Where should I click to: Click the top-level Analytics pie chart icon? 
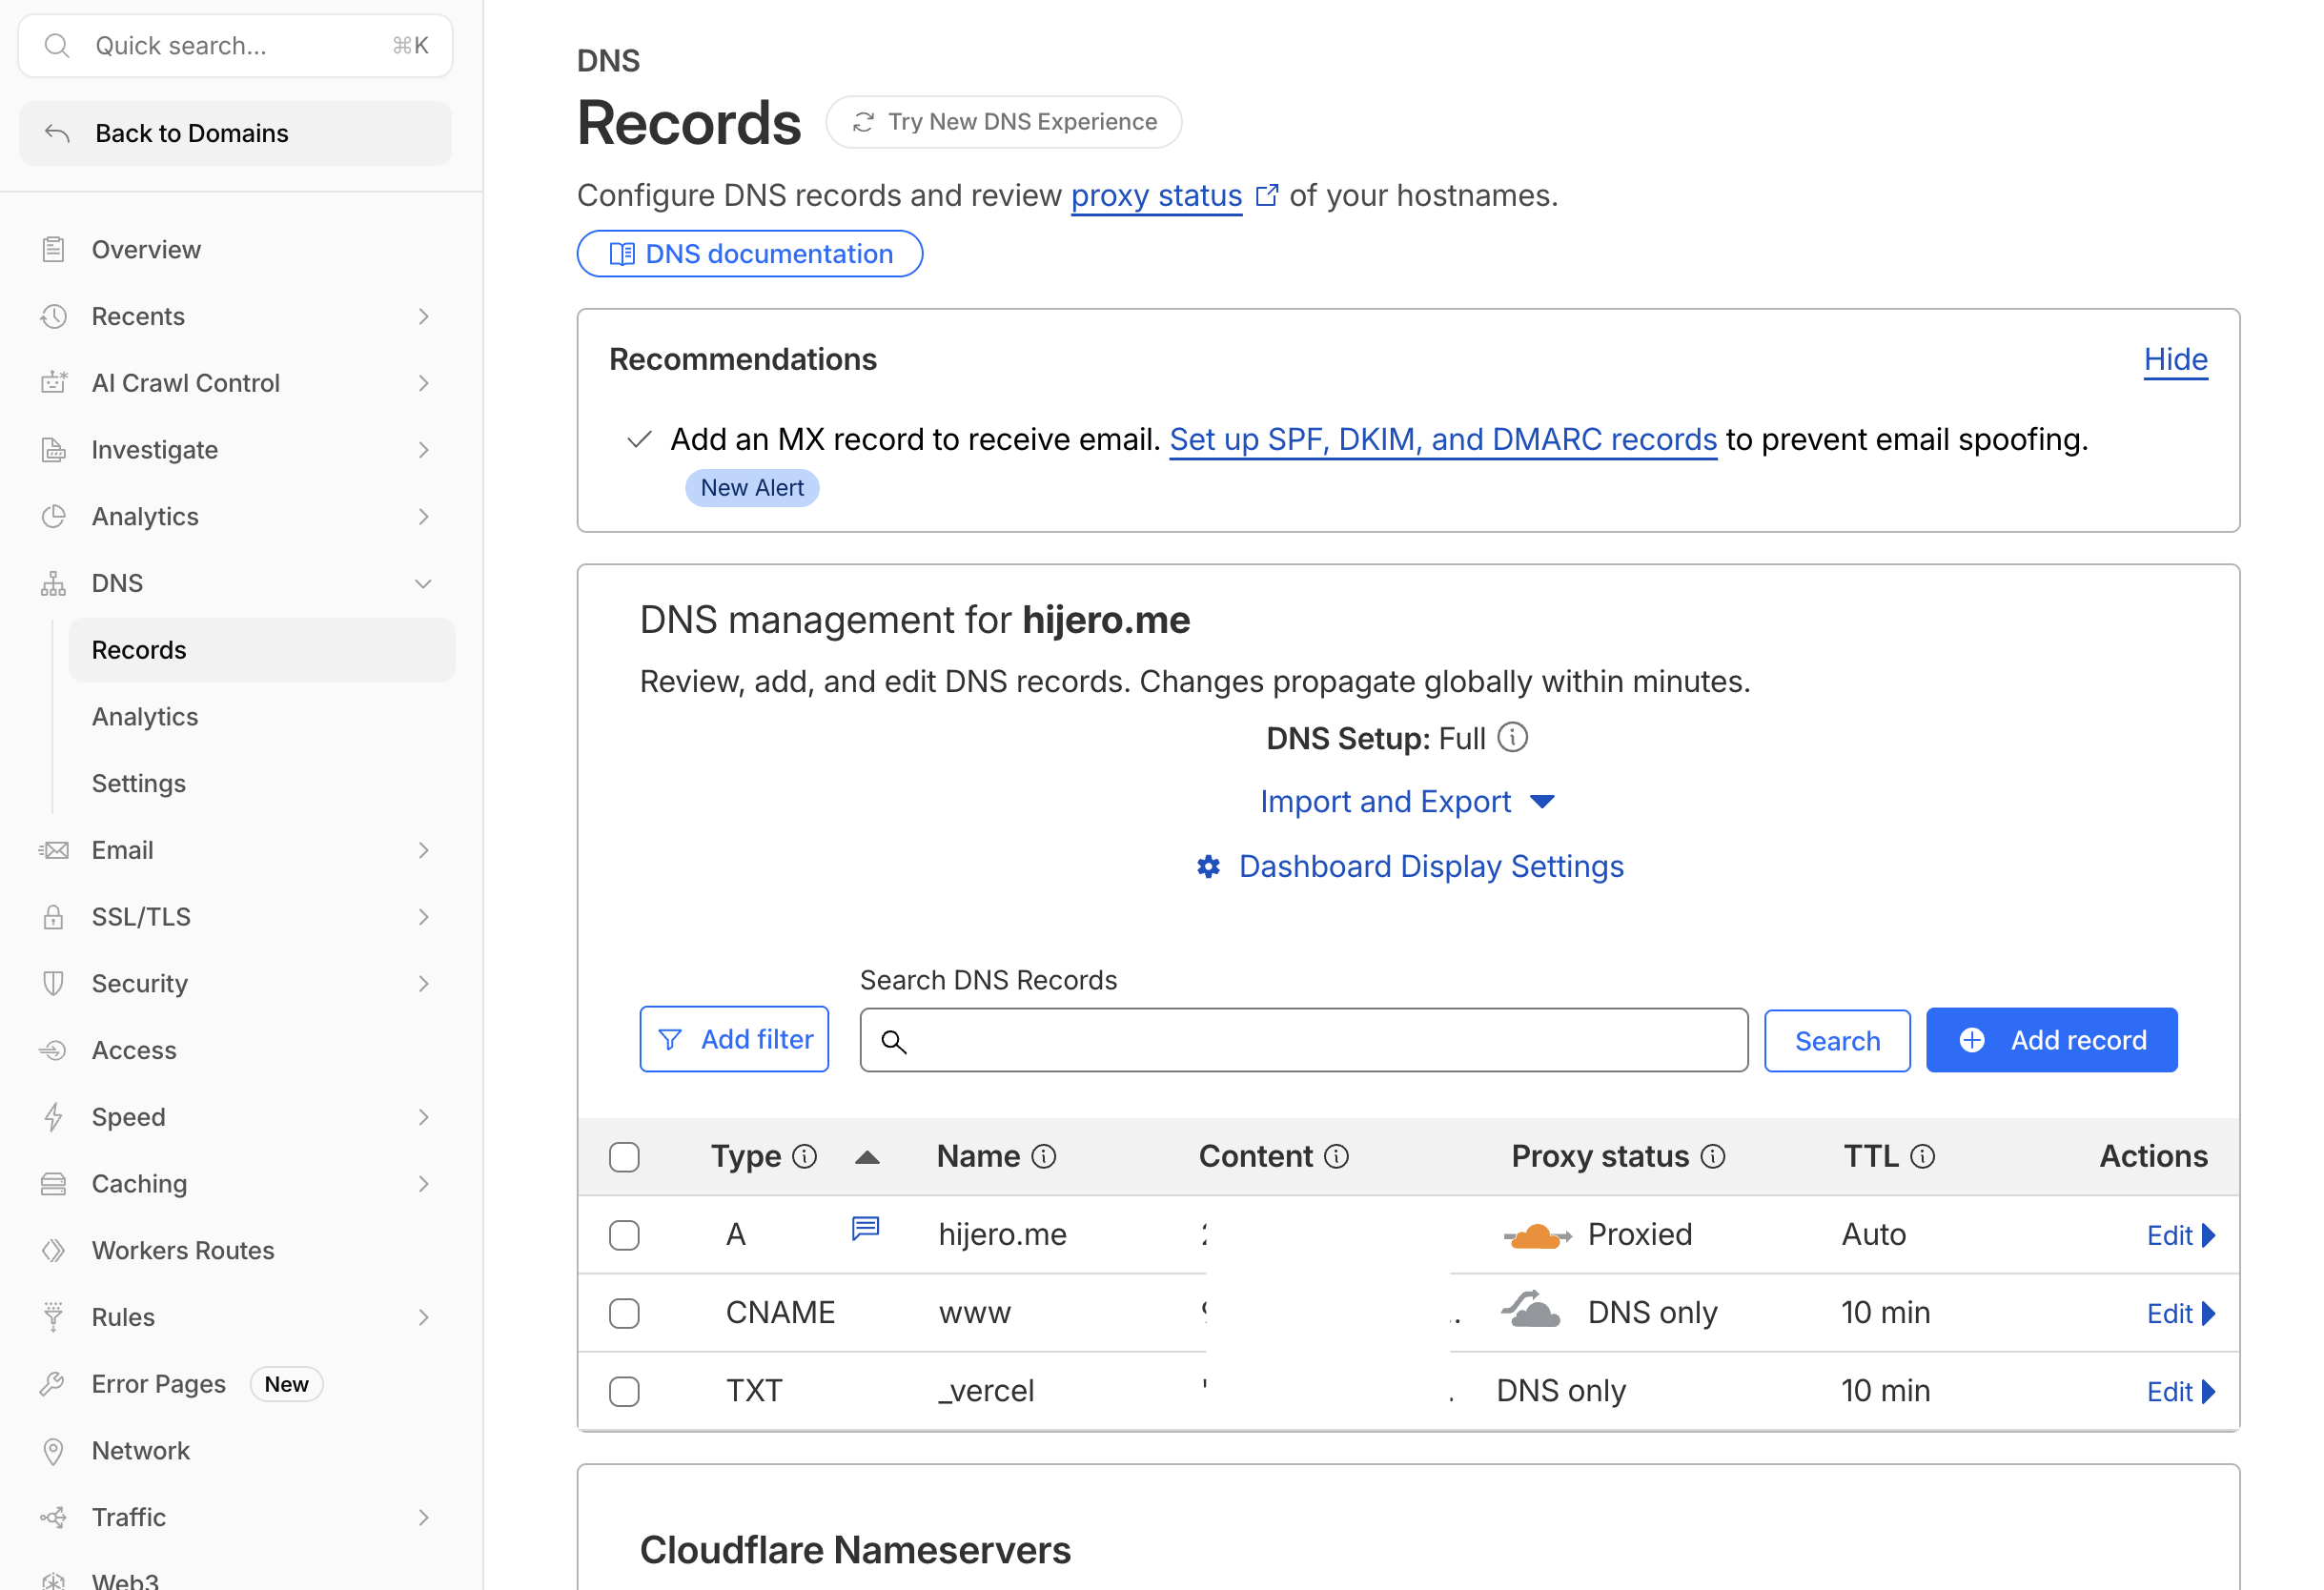tap(54, 516)
